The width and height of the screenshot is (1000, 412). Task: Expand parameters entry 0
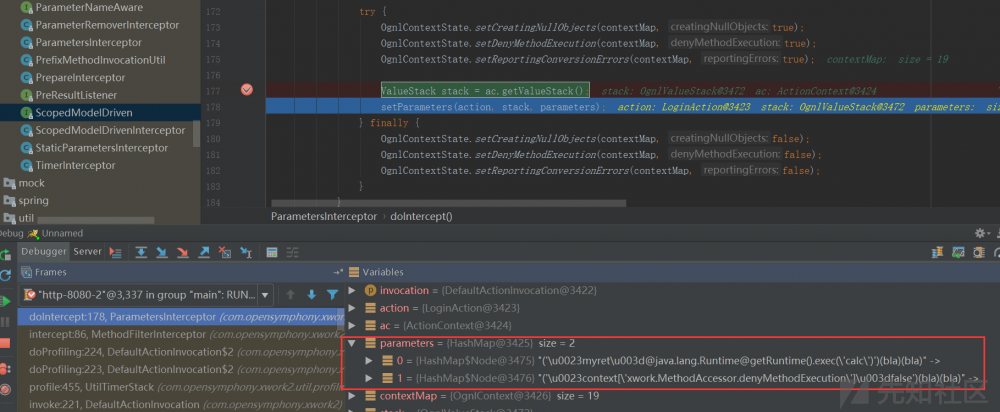[370, 361]
